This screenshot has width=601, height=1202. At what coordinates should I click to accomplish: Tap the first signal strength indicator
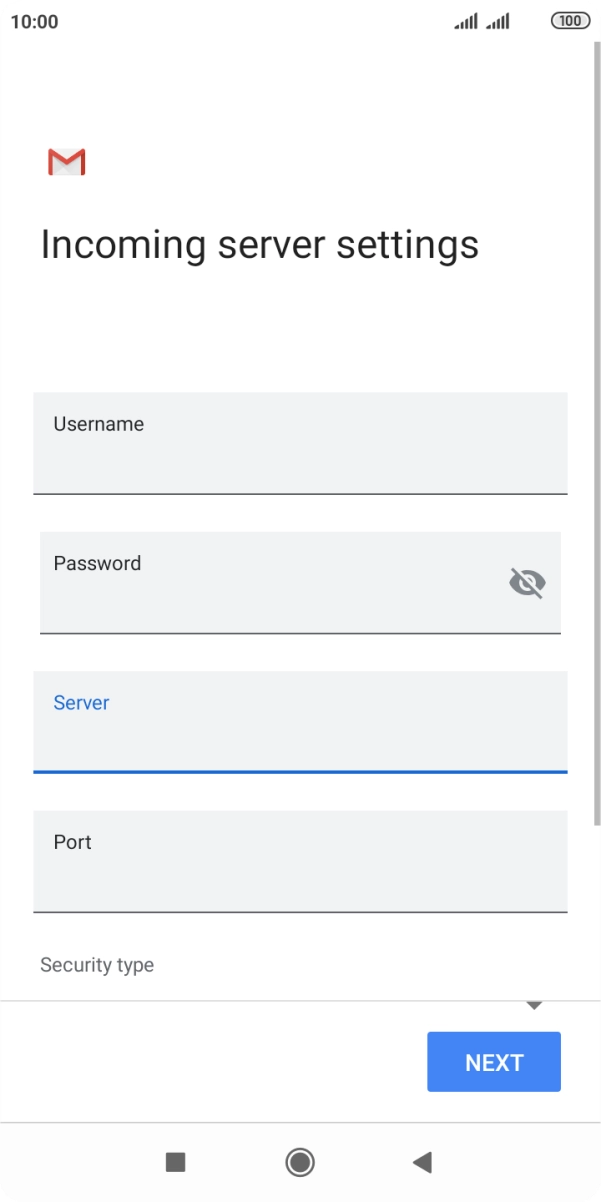[464, 20]
